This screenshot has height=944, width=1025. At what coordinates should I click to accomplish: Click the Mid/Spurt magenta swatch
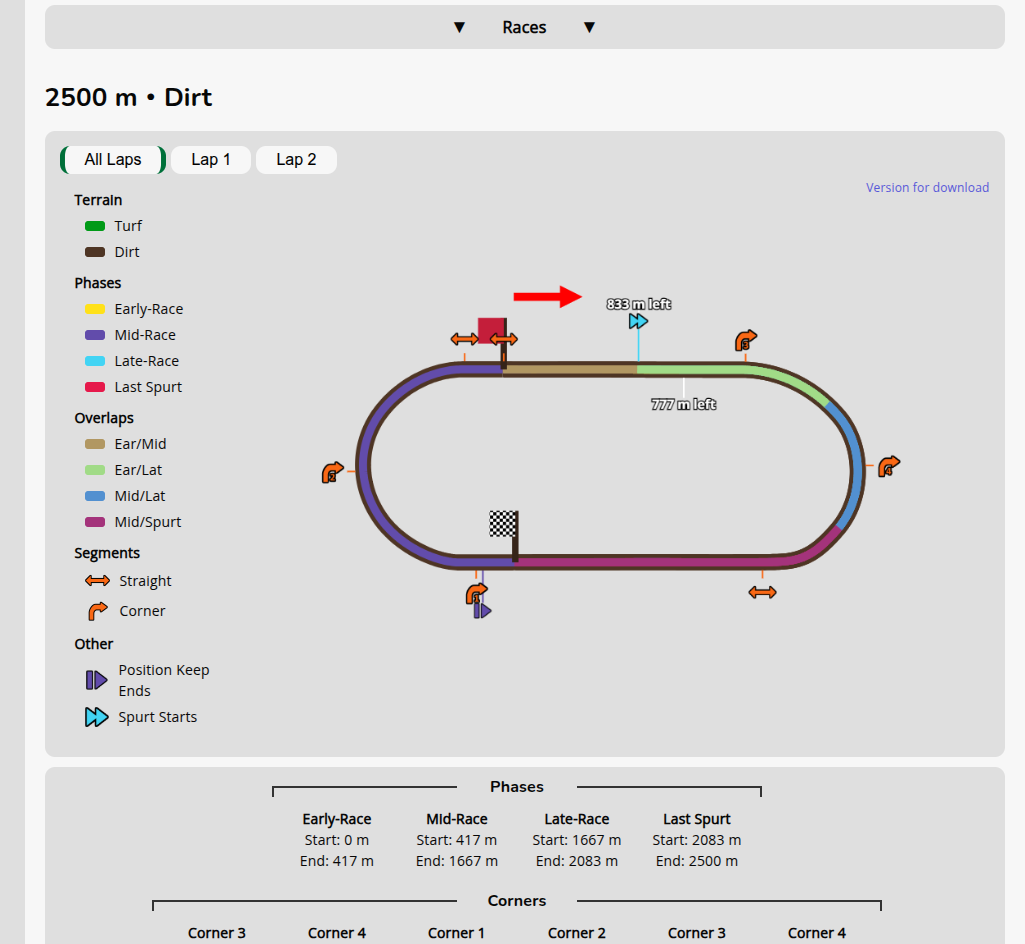click(x=95, y=522)
